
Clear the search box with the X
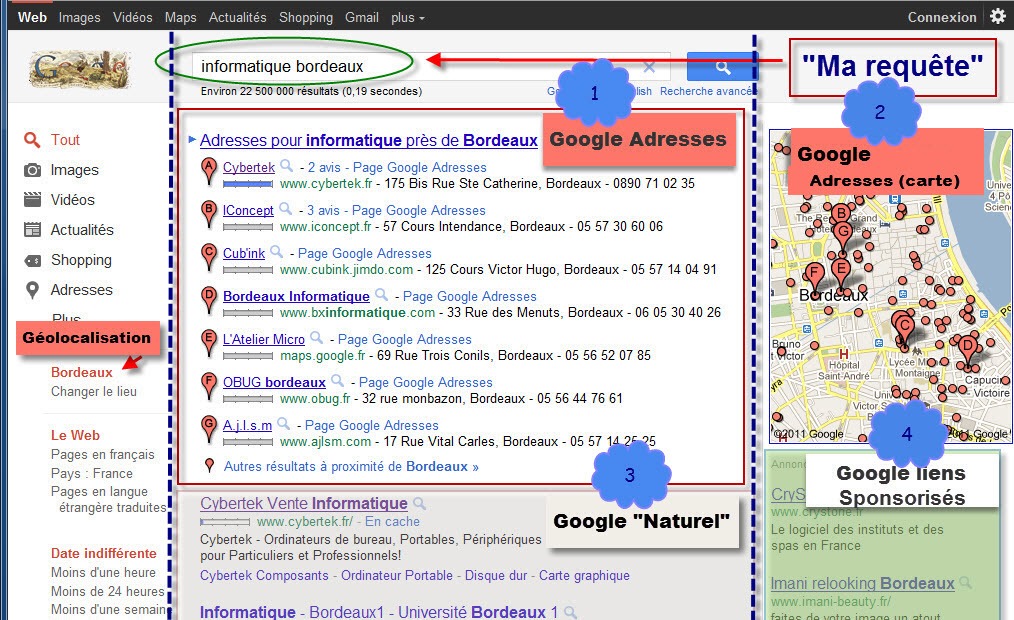pyautogui.click(x=649, y=67)
